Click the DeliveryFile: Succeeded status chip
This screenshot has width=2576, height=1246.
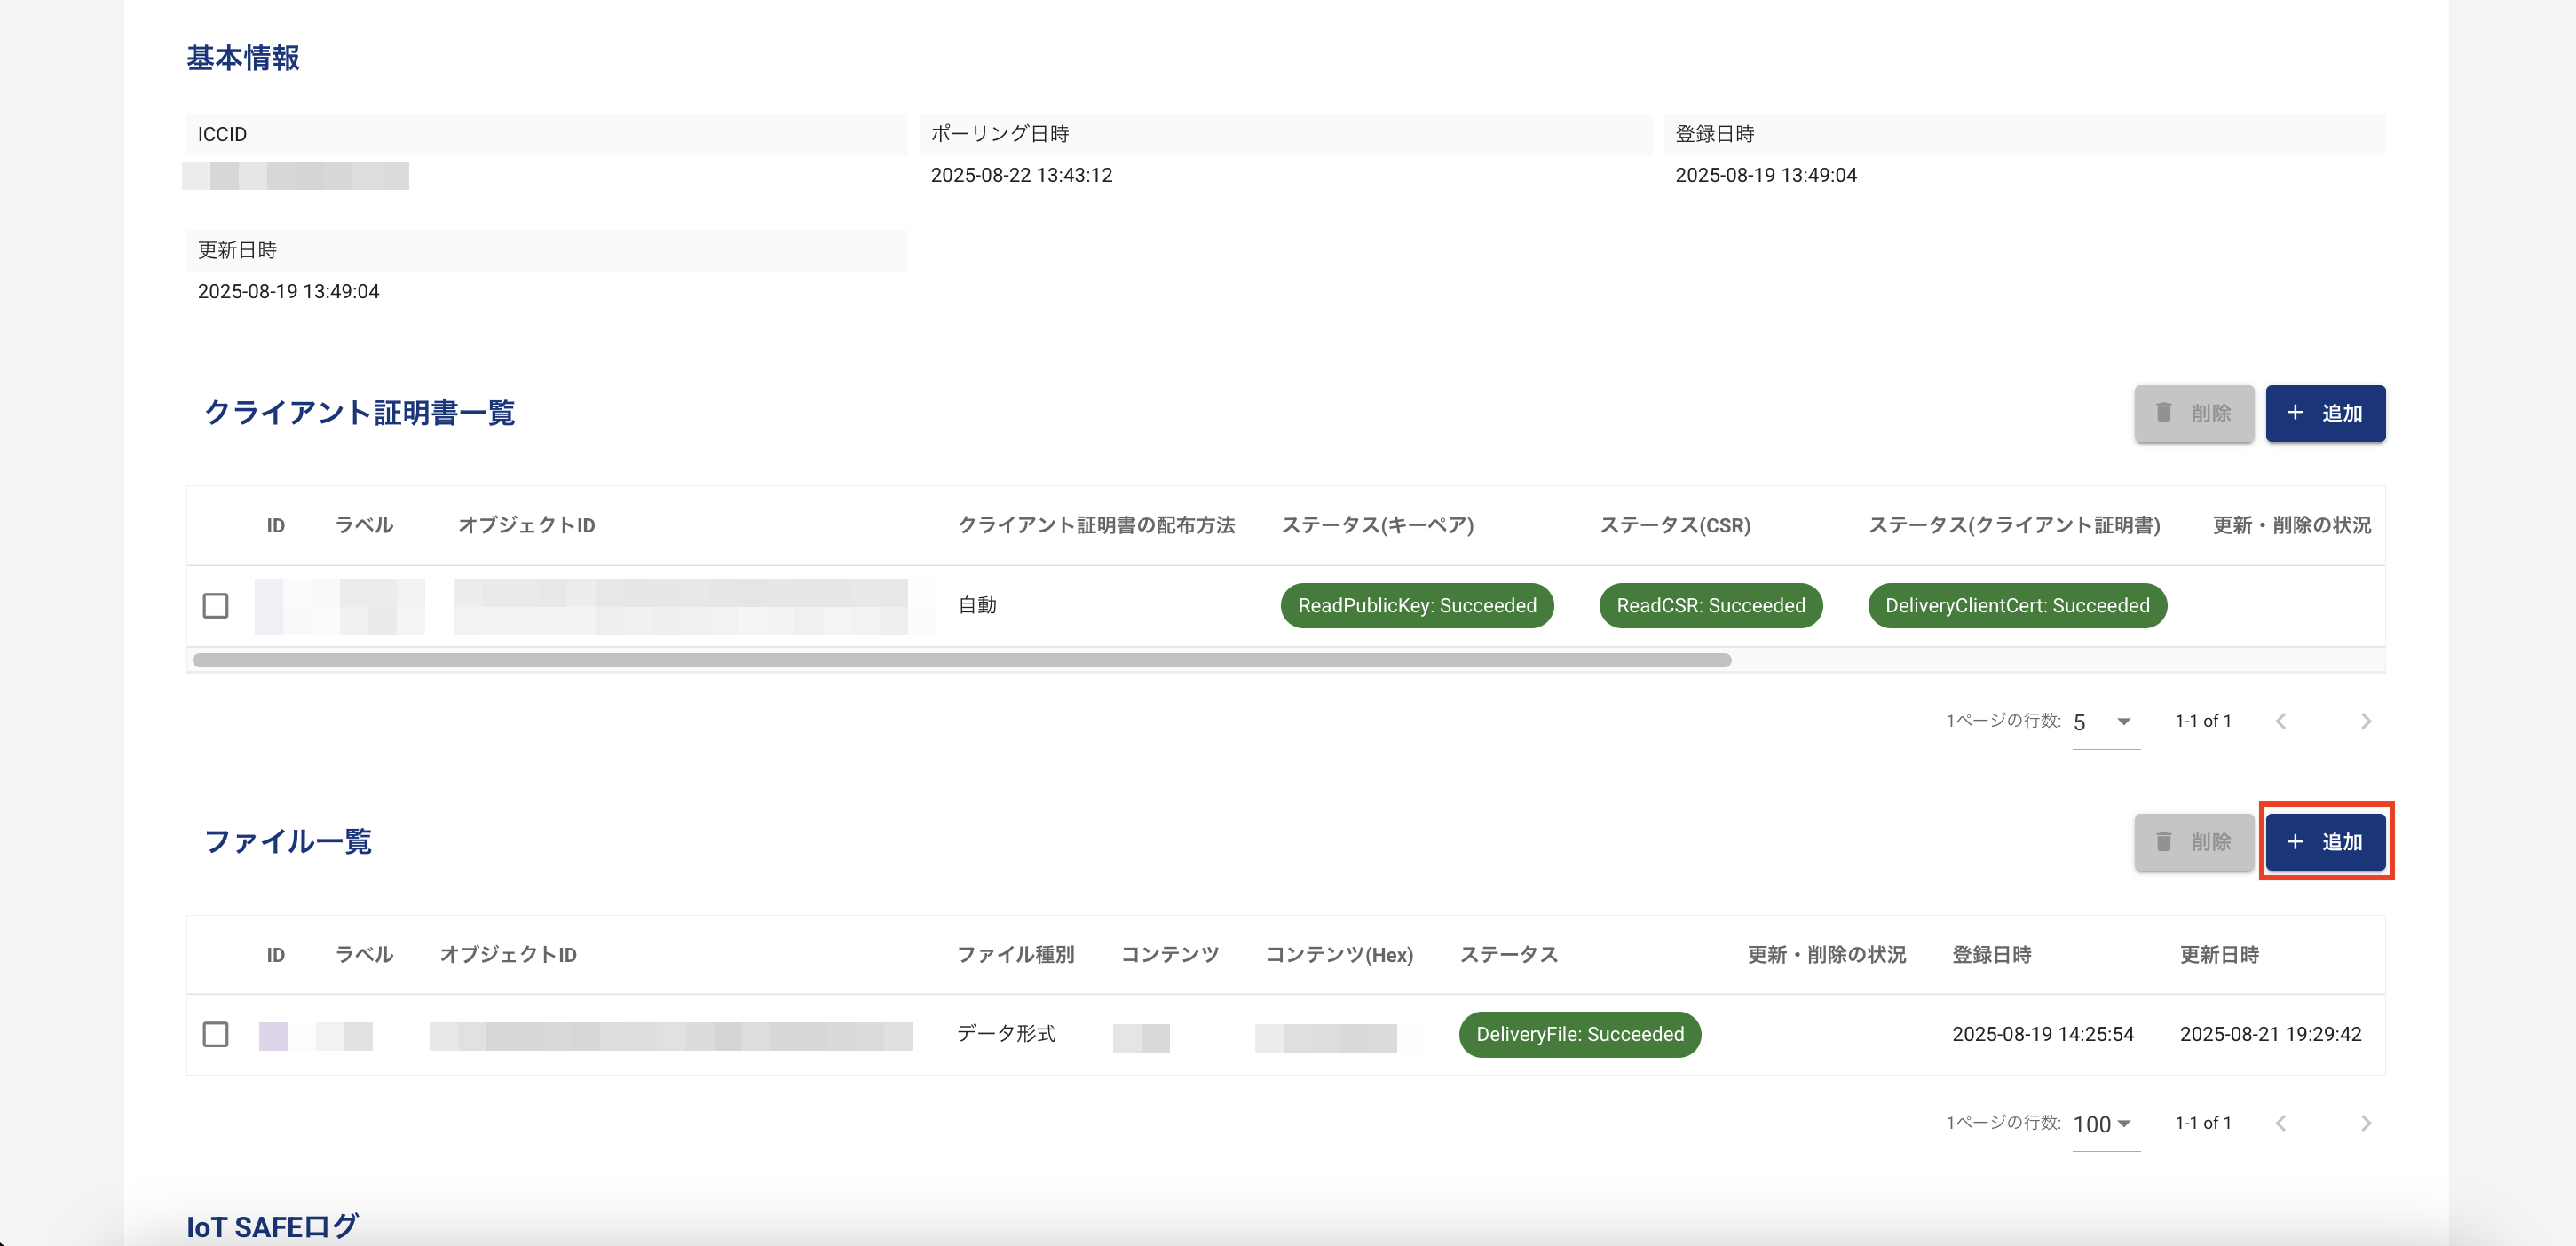(1579, 1034)
